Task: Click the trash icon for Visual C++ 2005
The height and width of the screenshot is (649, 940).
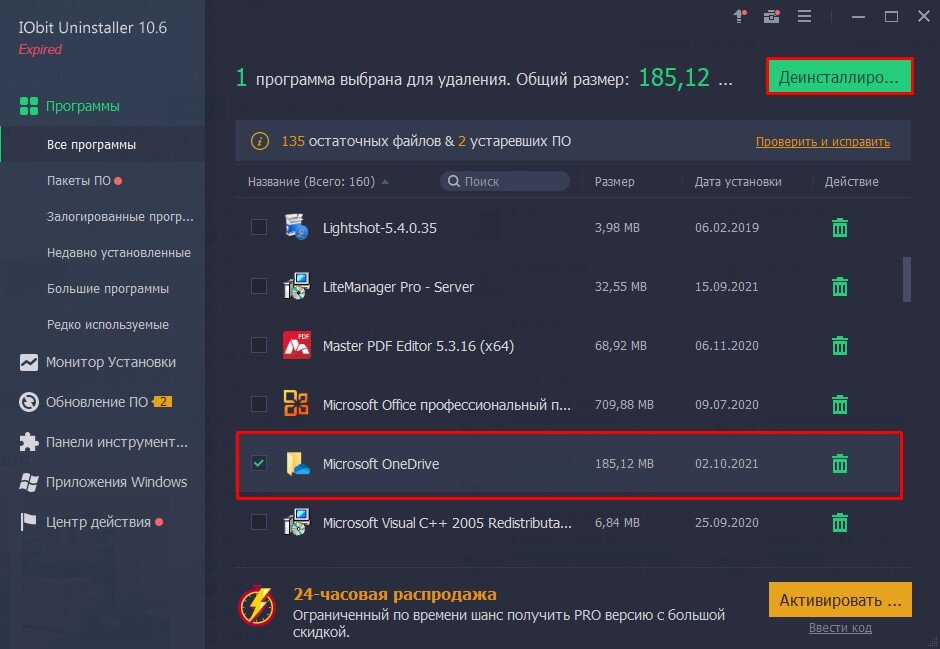Action: [x=839, y=523]
